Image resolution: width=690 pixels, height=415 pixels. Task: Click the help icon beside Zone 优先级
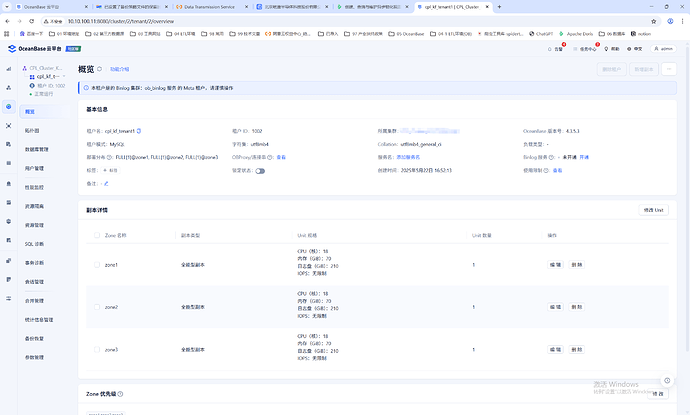pos(121,394)
